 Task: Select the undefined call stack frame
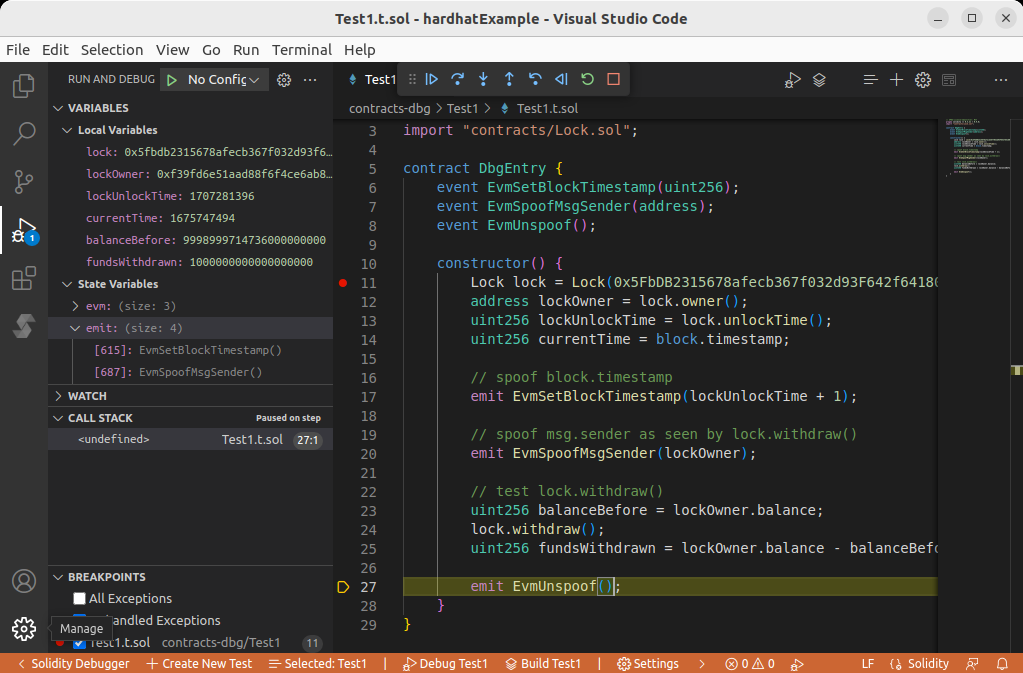coord(114,439)
